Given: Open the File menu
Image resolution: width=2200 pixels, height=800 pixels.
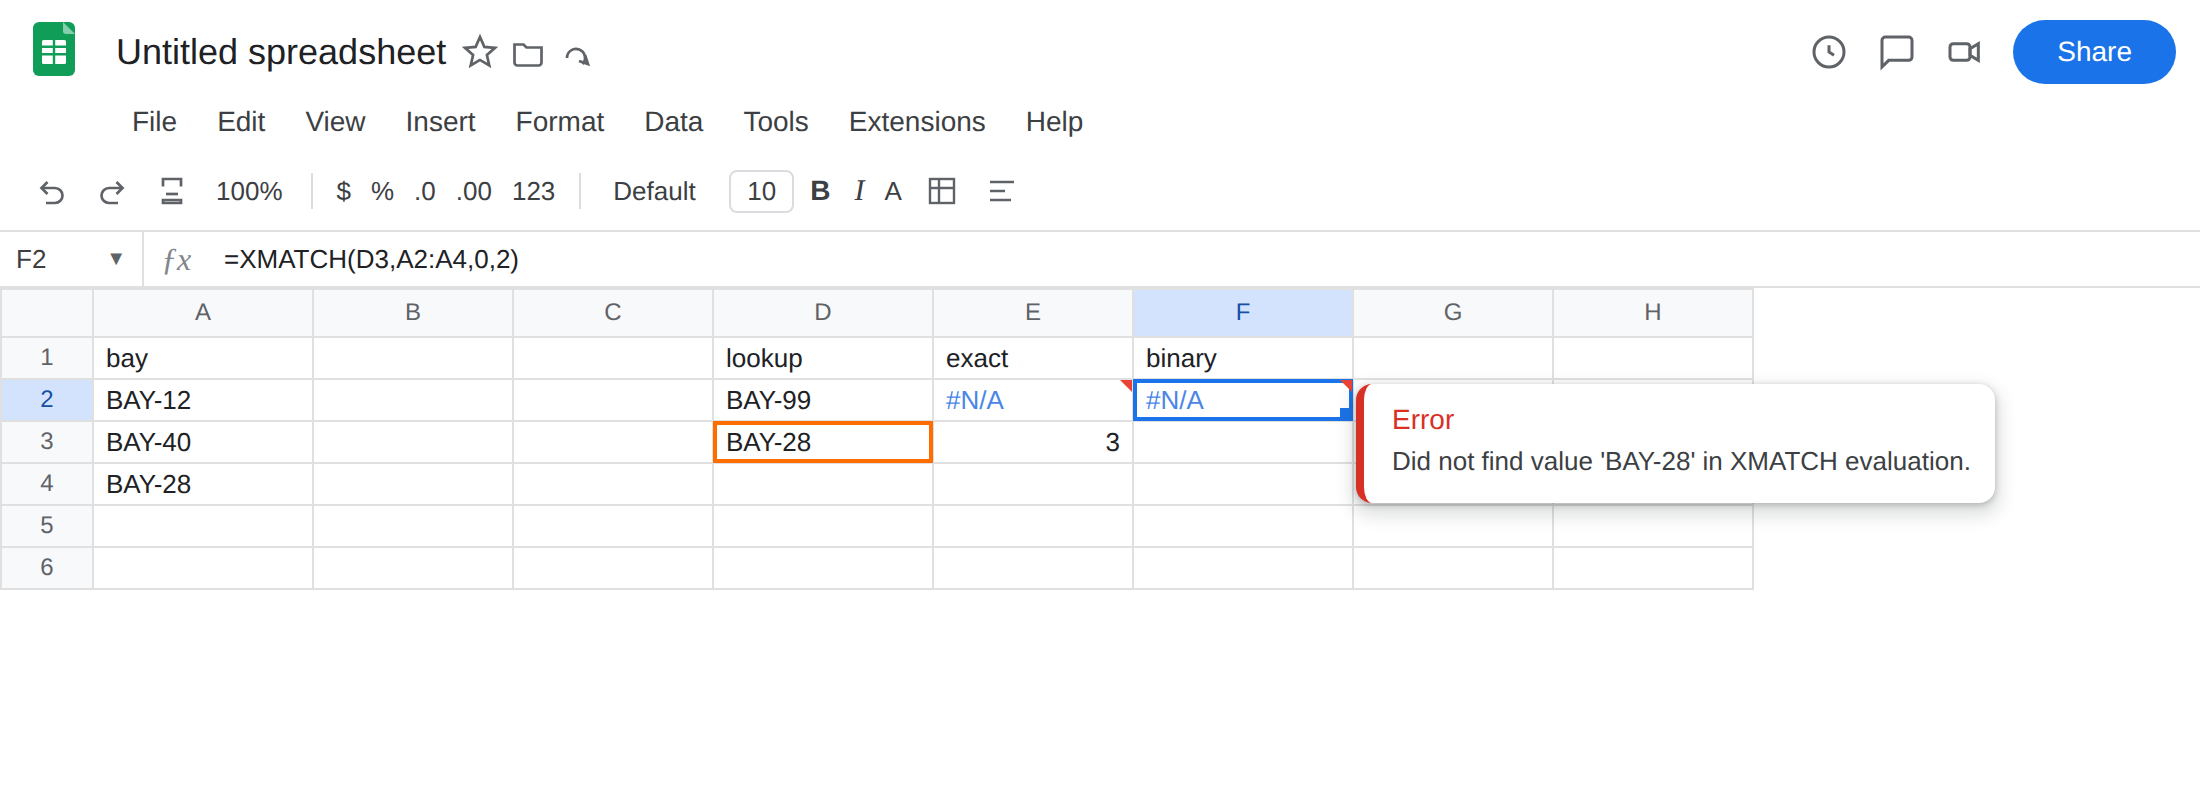Looking at the screenshot, I should click(x=154, y=122).
